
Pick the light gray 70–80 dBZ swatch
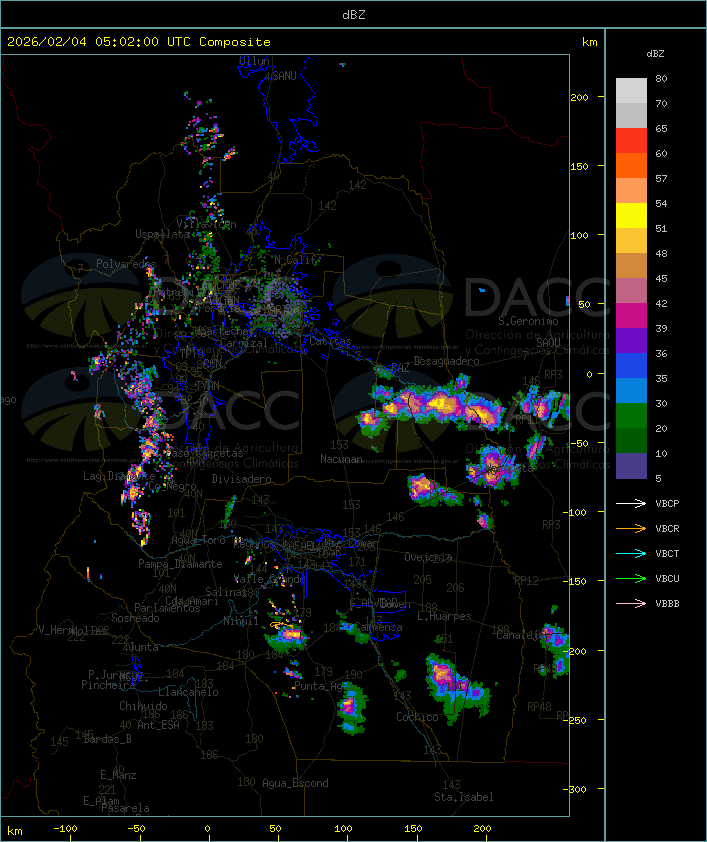631,90
